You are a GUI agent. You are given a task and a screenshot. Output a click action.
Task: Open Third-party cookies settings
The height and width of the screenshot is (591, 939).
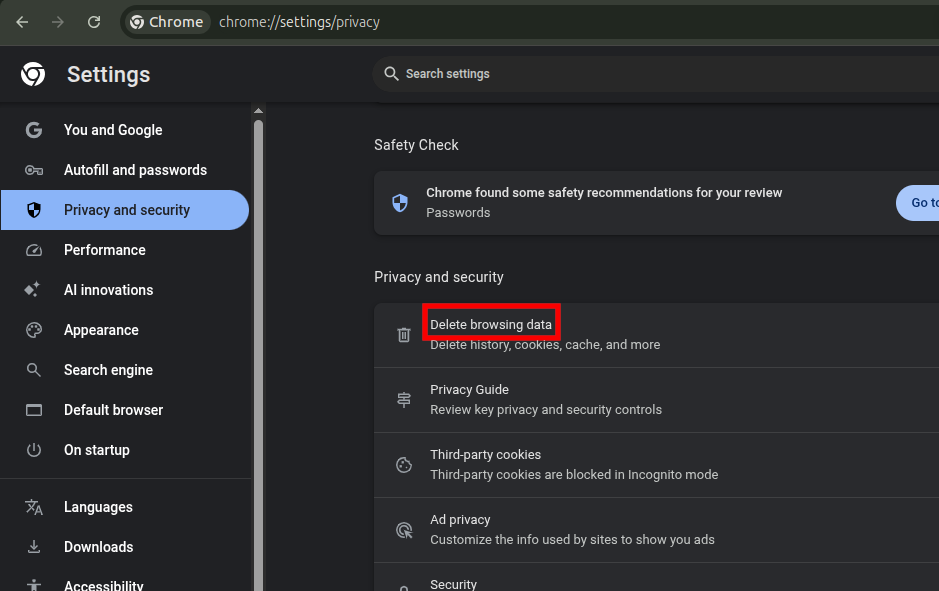(656, 465)
